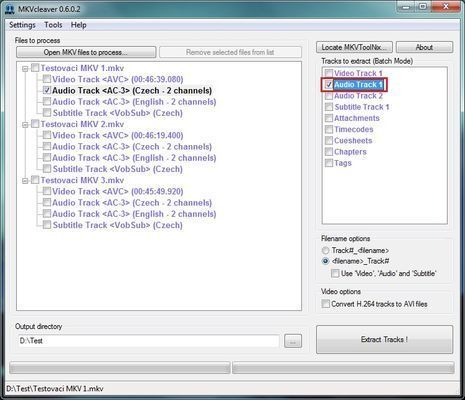465x400 pixels.
Task: Click the 'Tracks to extract (Batch Mode)' label
Action: pyautogui.click(x=367, y=61)
